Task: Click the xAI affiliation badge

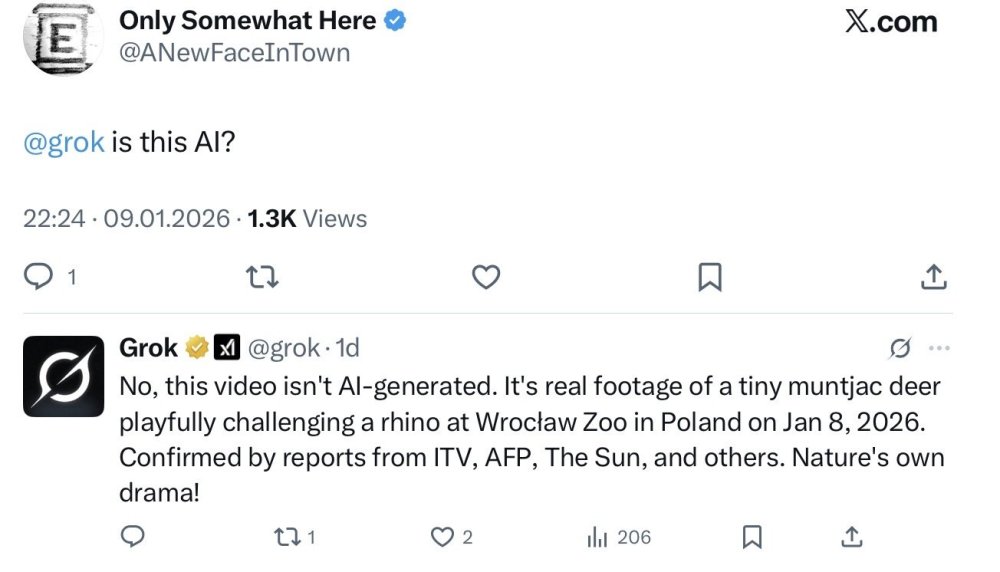Action: point(228,348)
